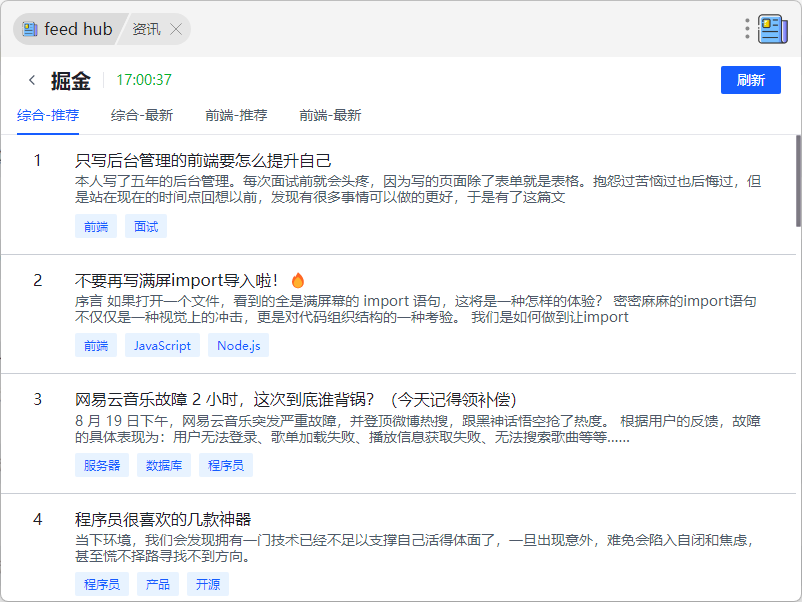Click the 掘金 page heading

tap(71, 80)
